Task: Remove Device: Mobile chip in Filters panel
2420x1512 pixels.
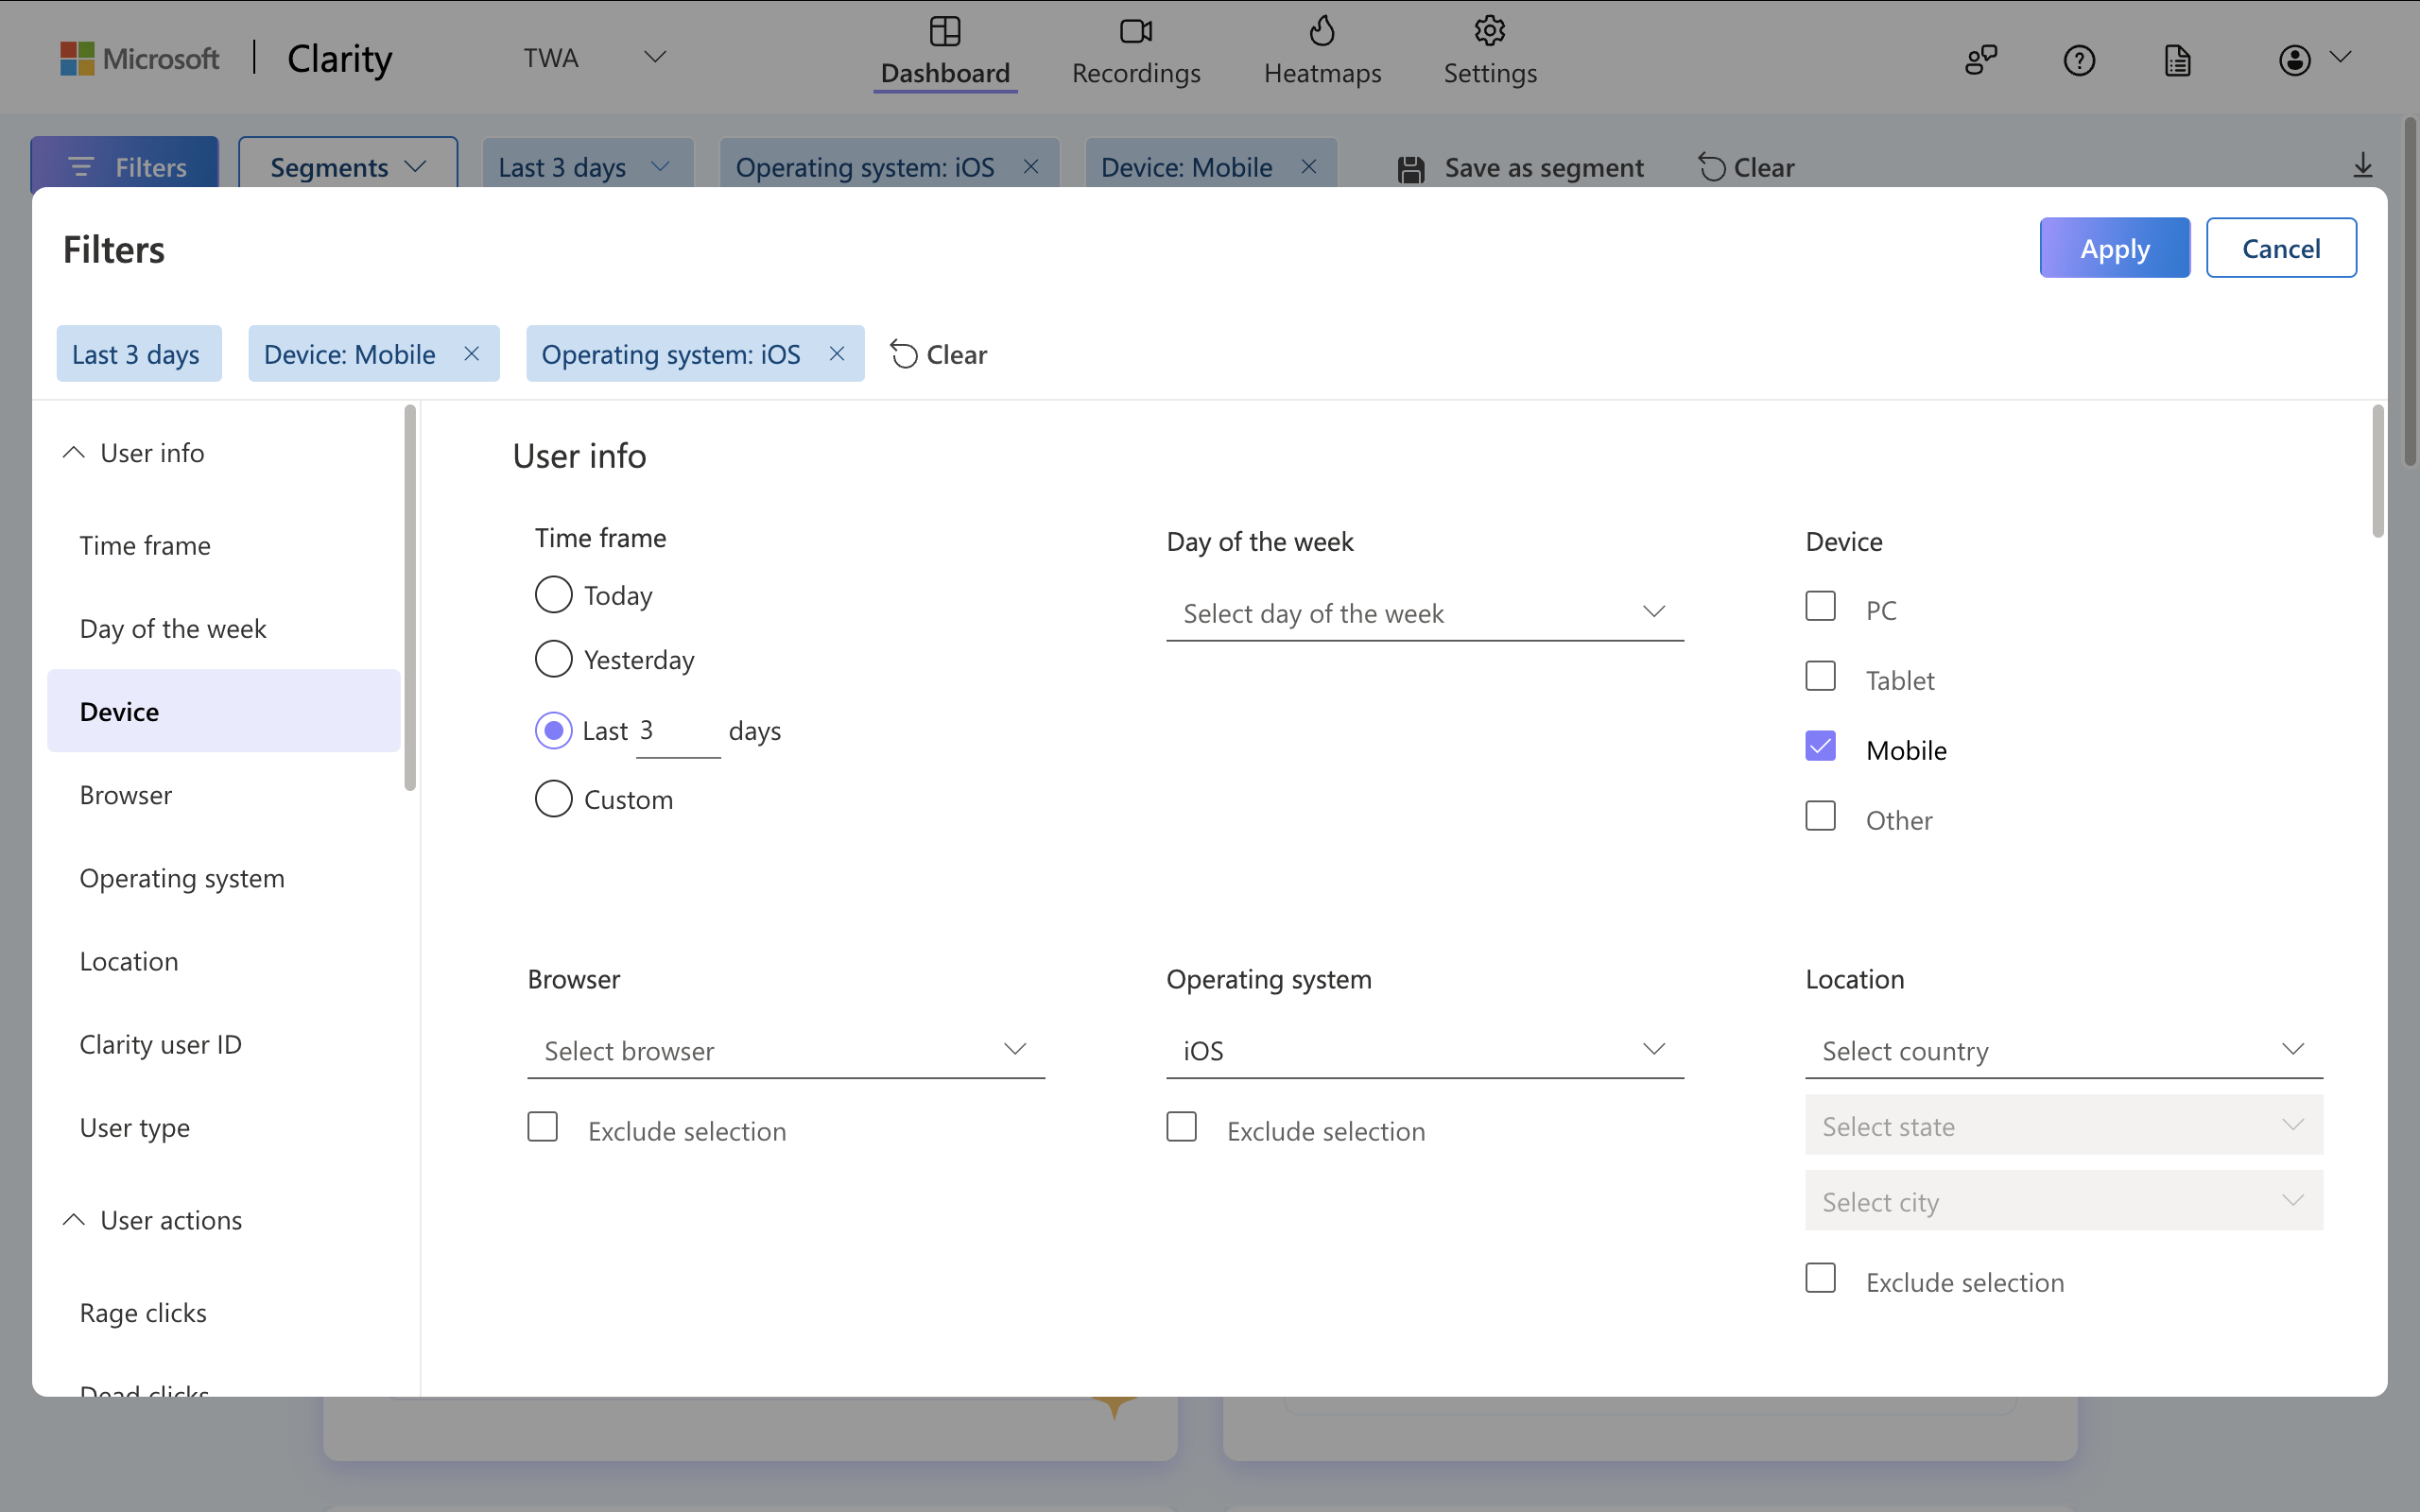Action: 471,353
